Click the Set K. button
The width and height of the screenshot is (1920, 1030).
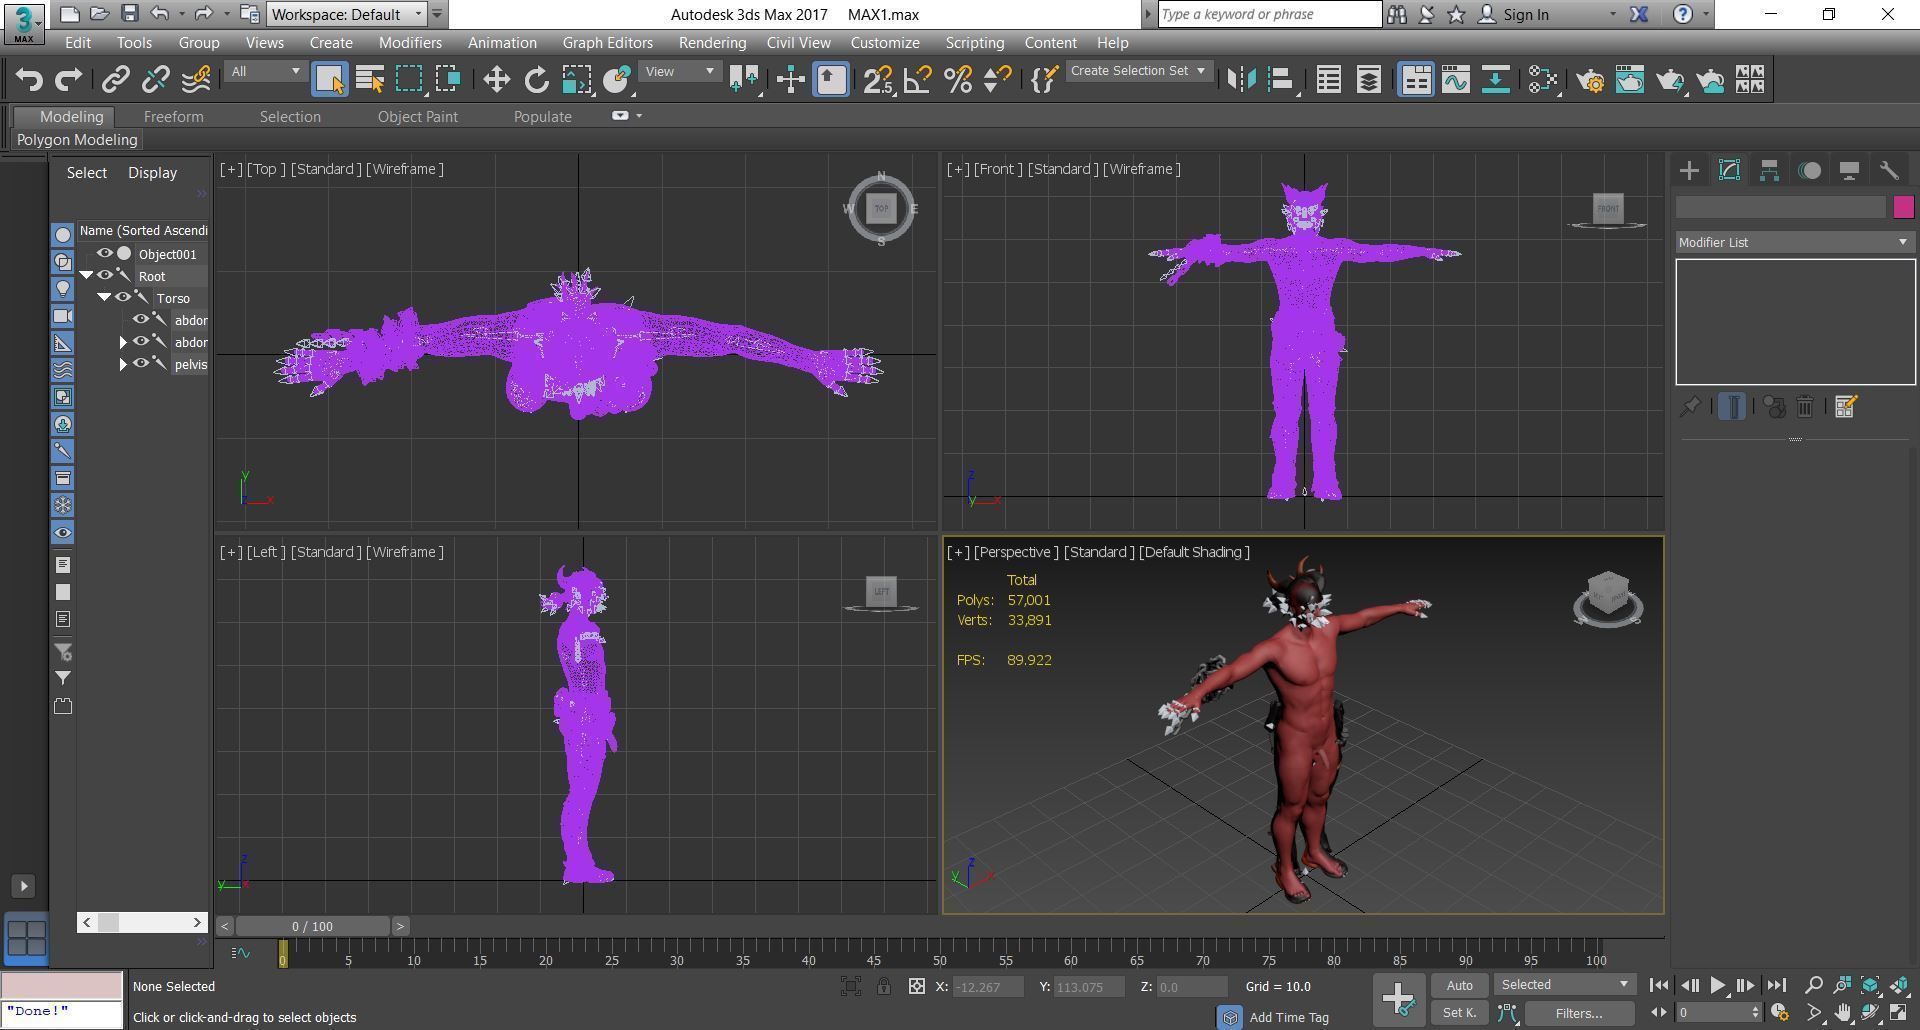click(x=1459, y=1013)
